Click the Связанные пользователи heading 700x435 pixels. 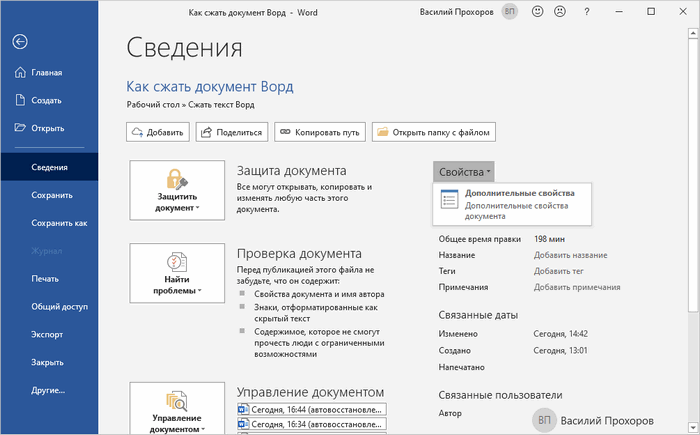500,395
